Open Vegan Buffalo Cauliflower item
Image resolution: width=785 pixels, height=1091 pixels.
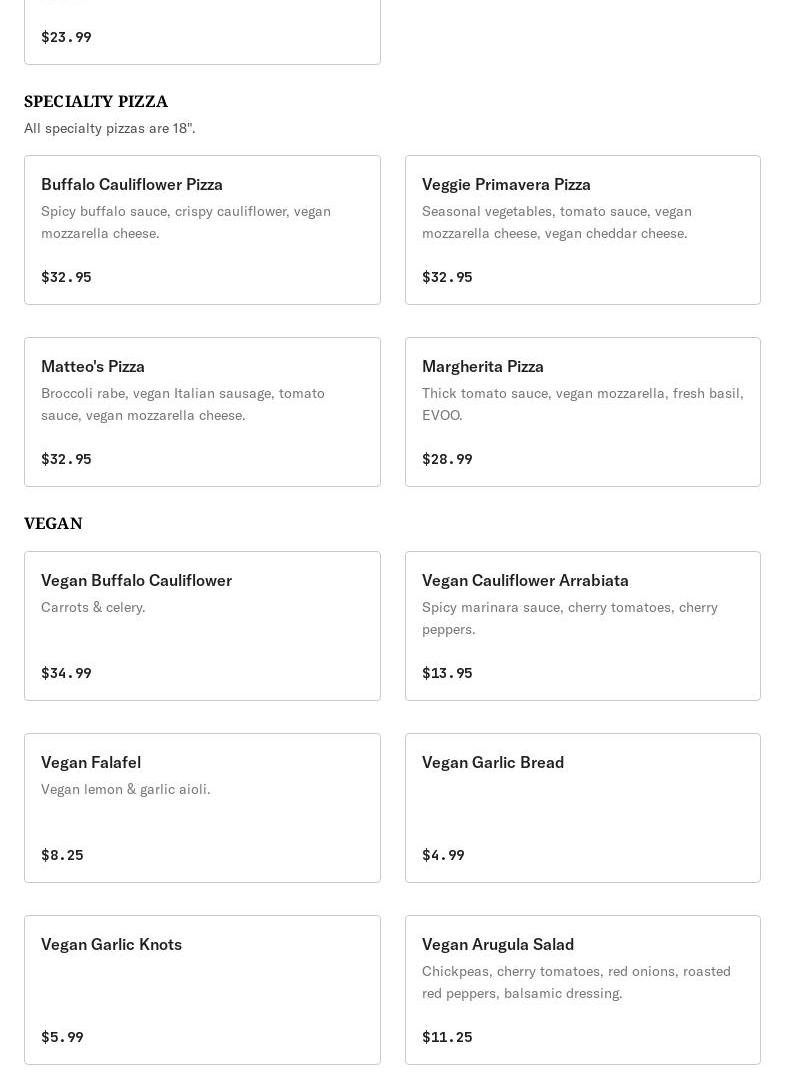coord(202,625)
